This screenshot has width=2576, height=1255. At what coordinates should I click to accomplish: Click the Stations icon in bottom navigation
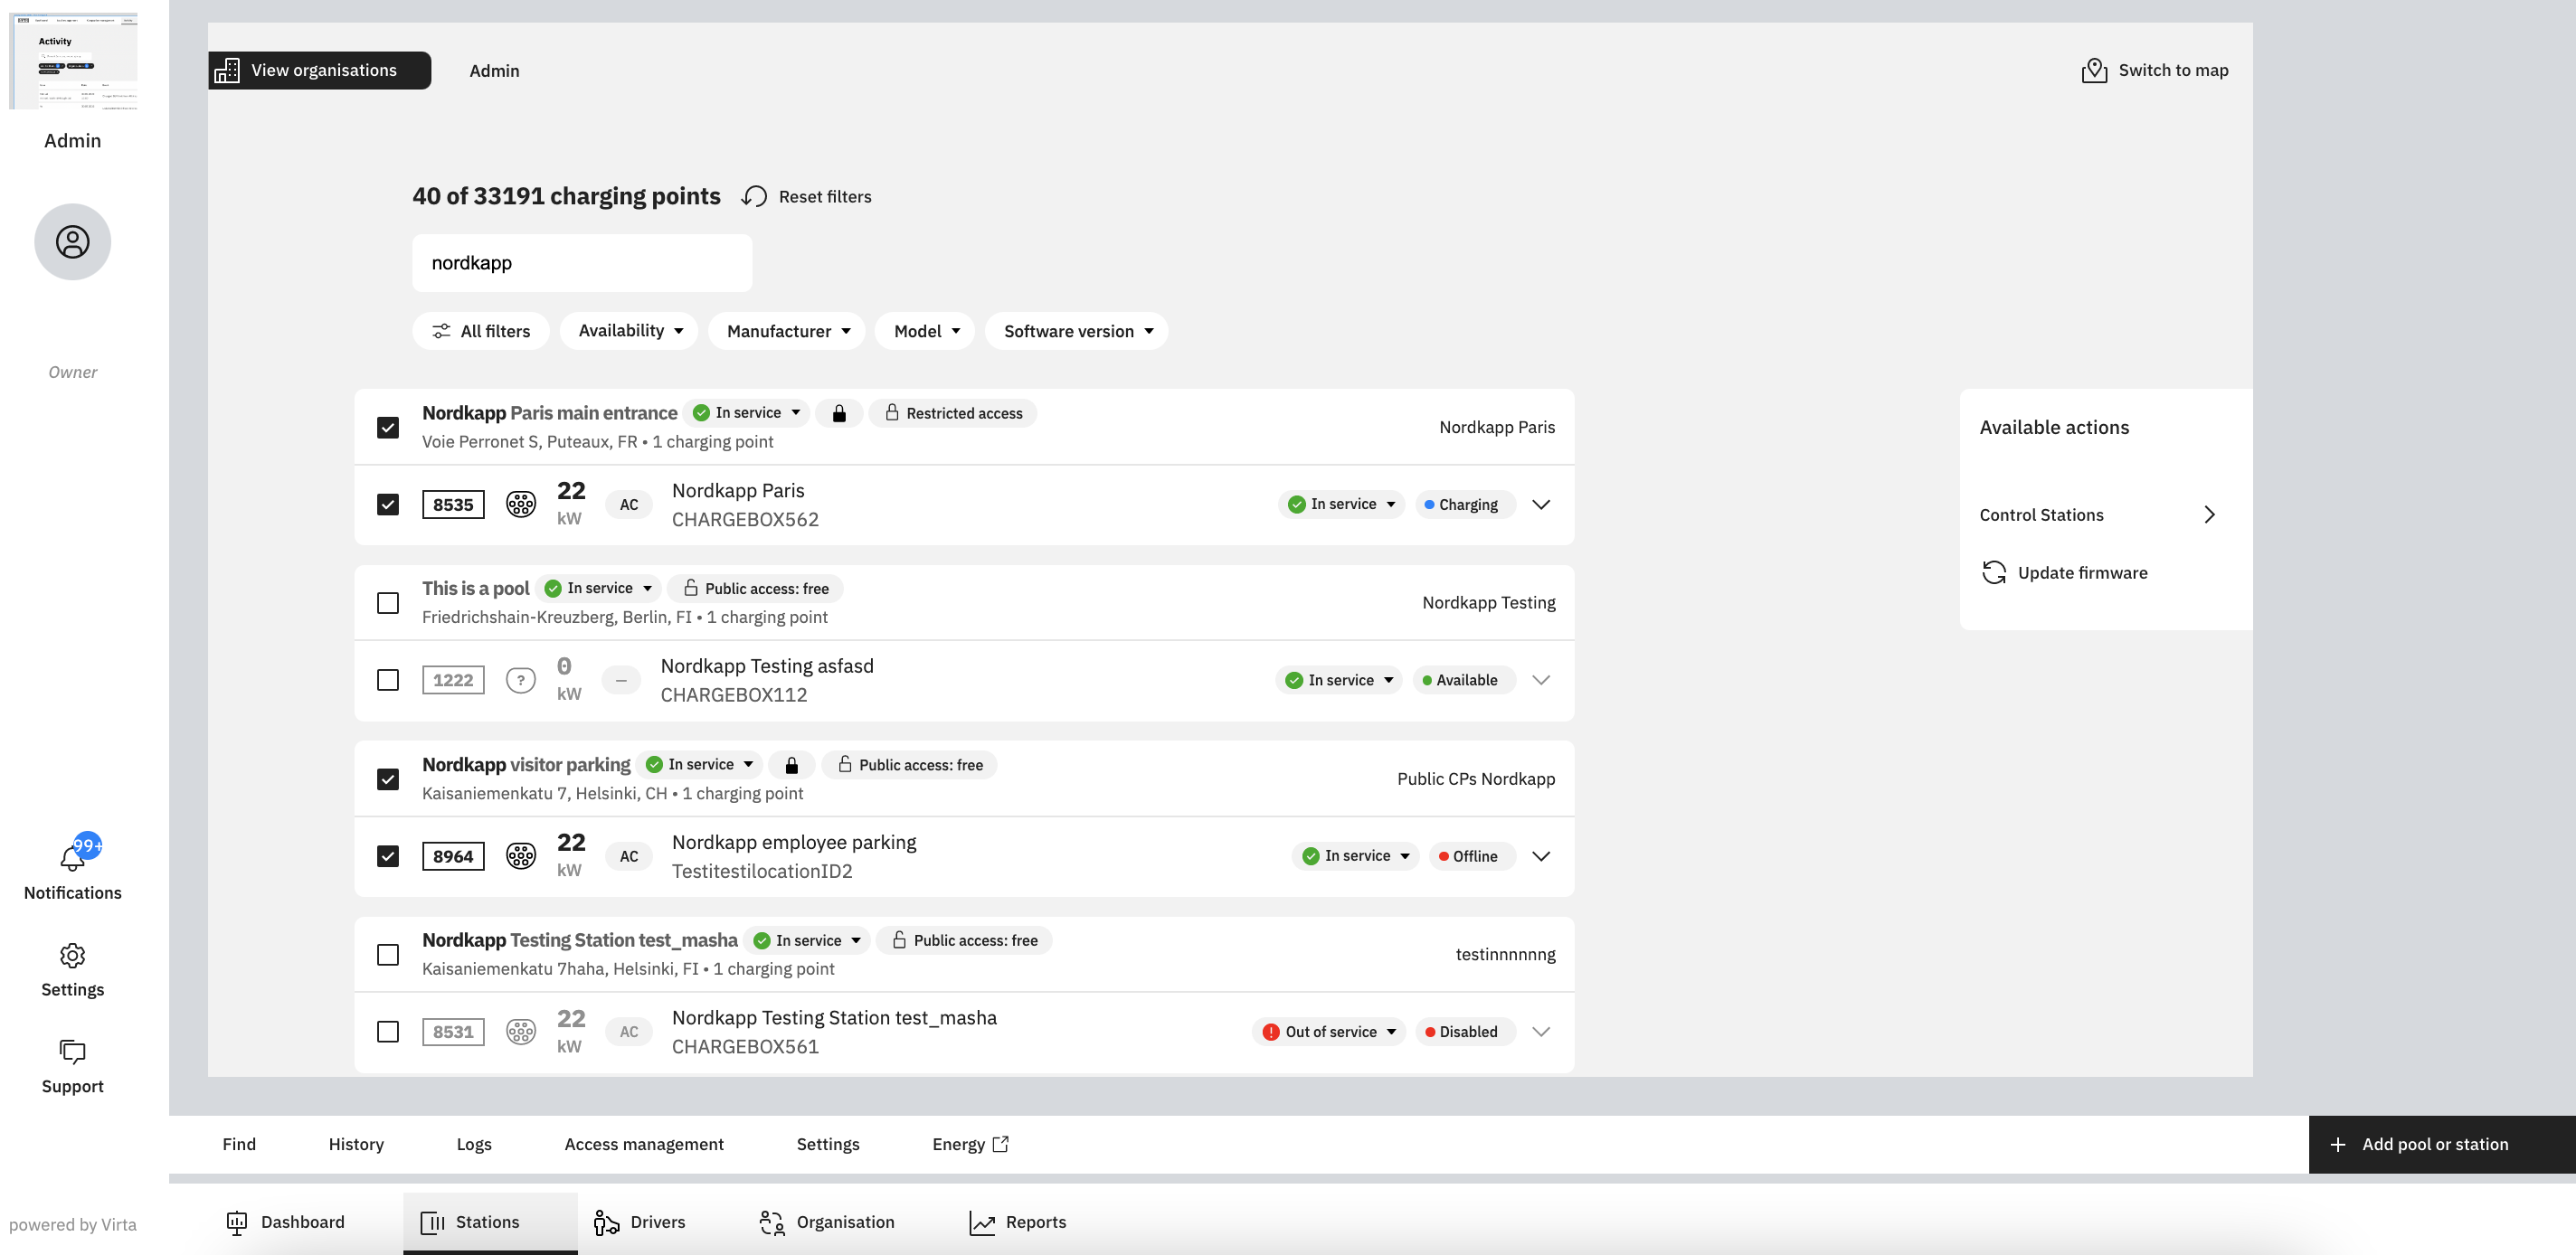click(433, 1222)
